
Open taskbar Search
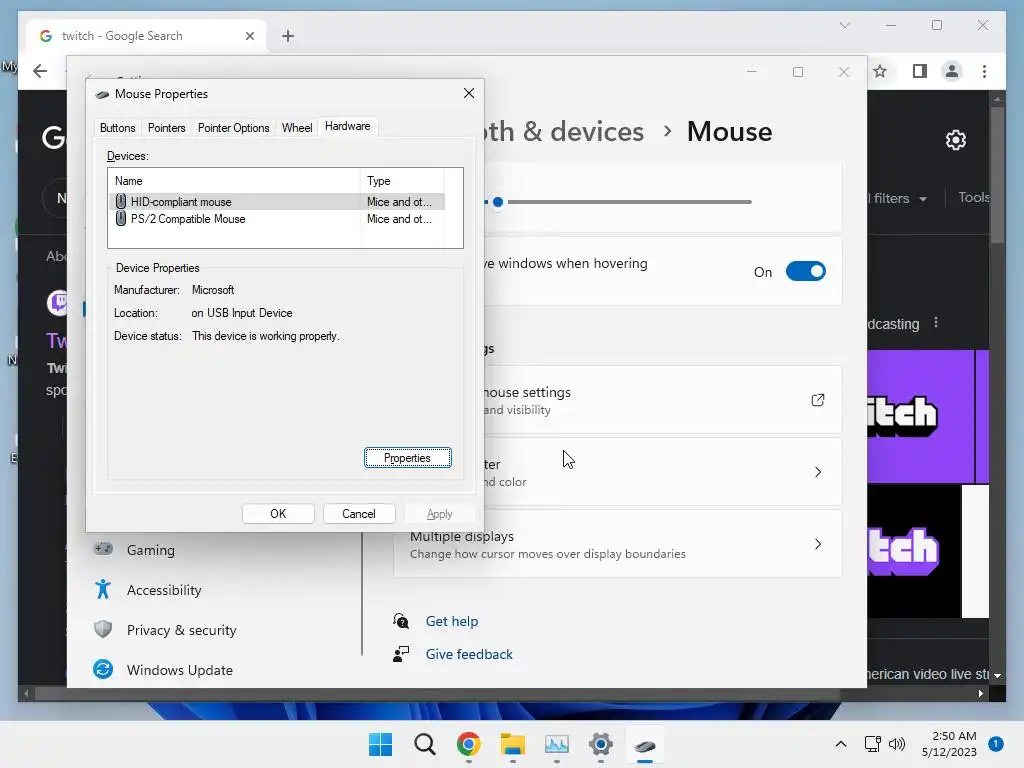(424, 744)
